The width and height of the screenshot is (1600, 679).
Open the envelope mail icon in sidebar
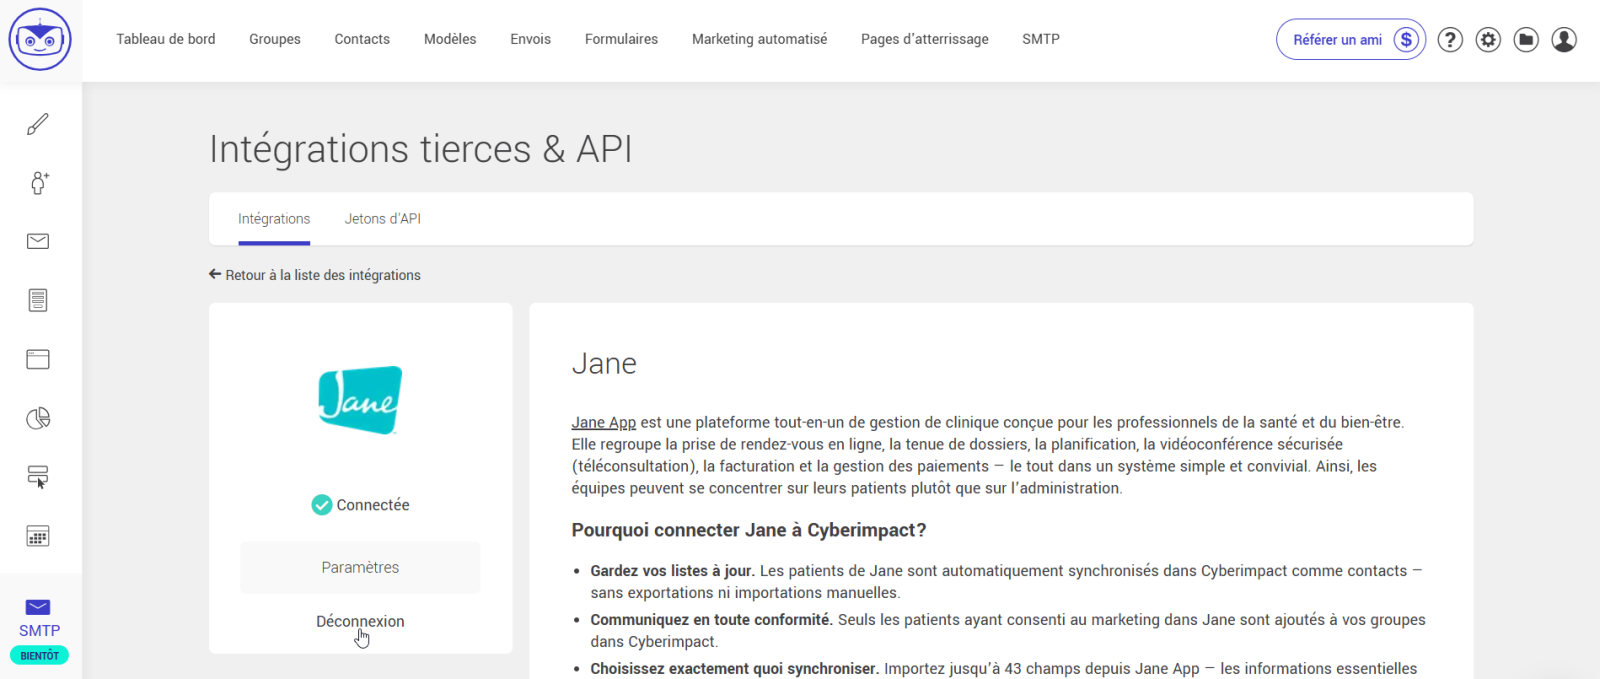click(38, 241)
